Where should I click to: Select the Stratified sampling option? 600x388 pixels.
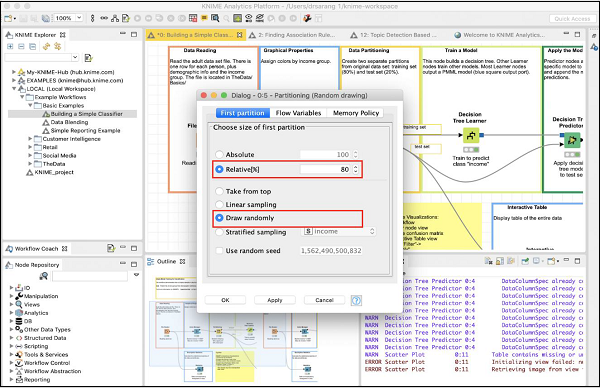point(219,232)
